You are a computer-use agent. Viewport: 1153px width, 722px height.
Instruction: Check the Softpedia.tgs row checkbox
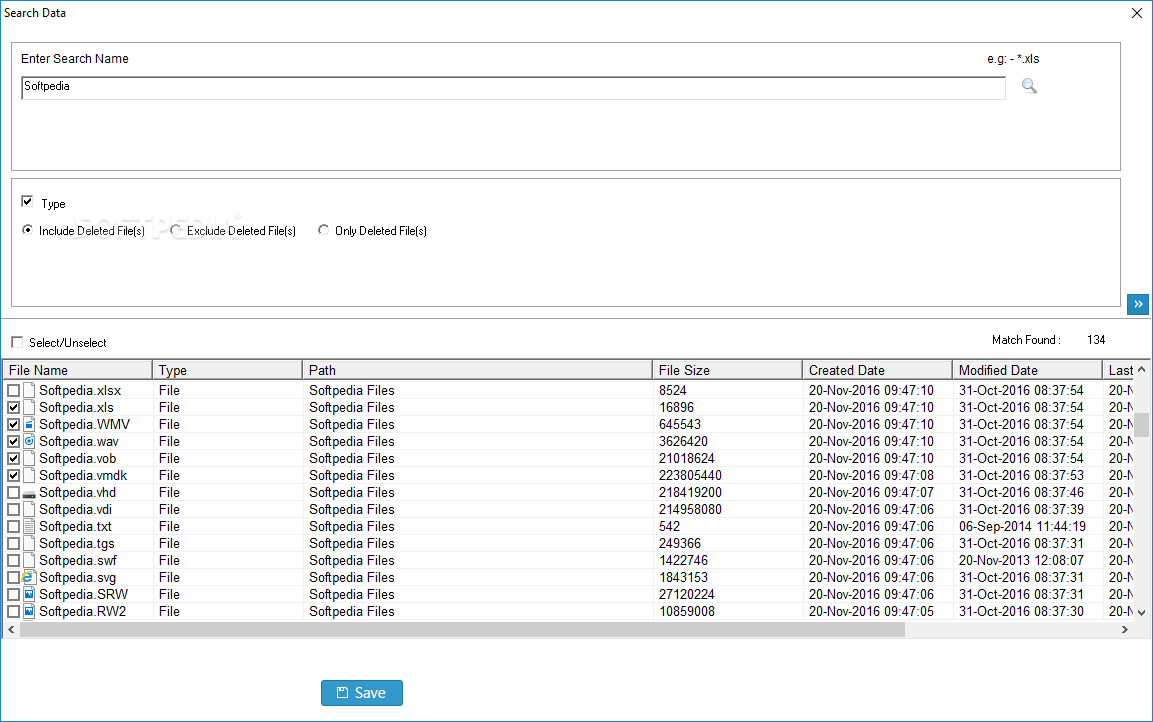click(13, 543)
